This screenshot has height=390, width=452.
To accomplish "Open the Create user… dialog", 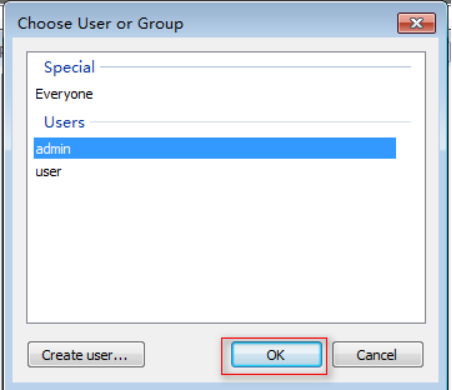I will point(86,355).
